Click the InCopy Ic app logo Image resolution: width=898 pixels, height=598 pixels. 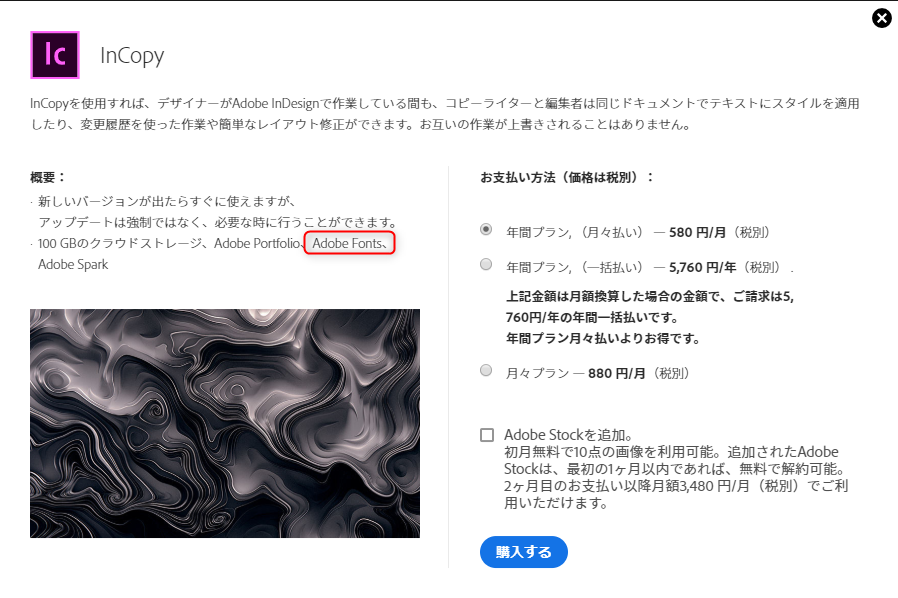[55, 55]
